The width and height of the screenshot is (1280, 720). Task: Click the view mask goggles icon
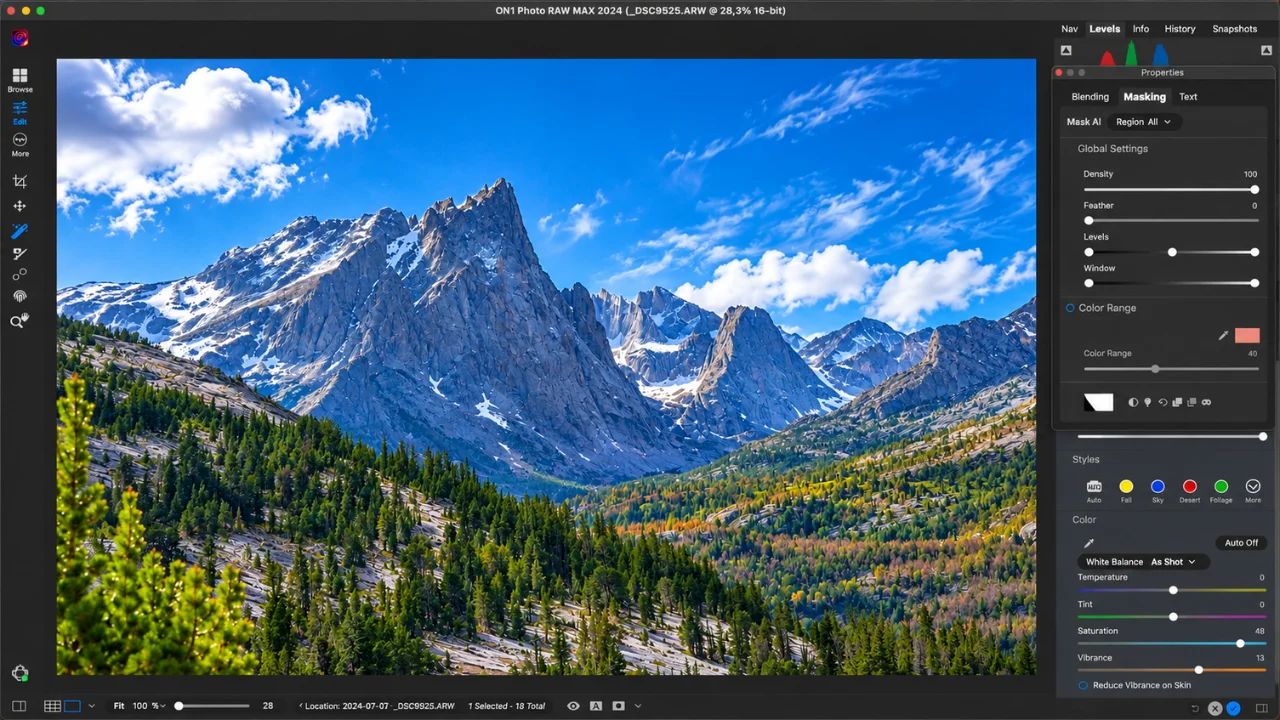1206,402
